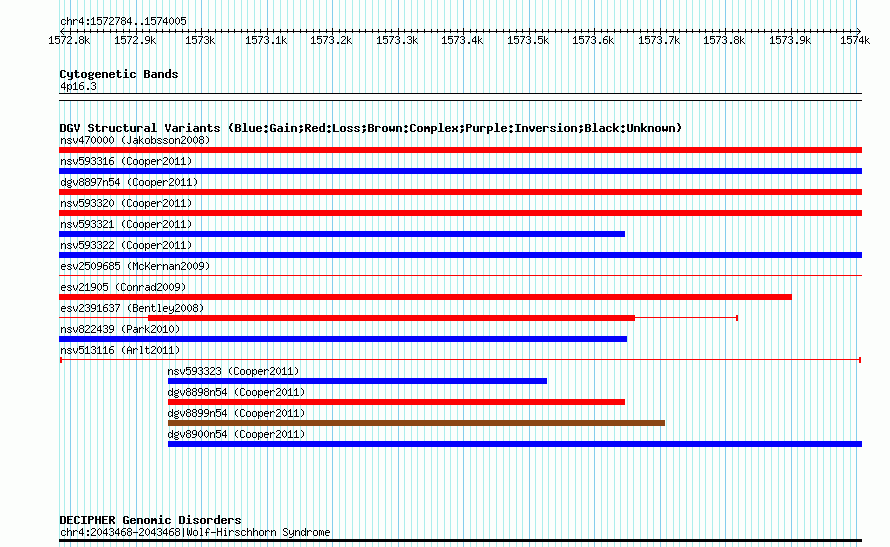Click the nsv470000 (Jakobsson2008) label

[135, 140]
